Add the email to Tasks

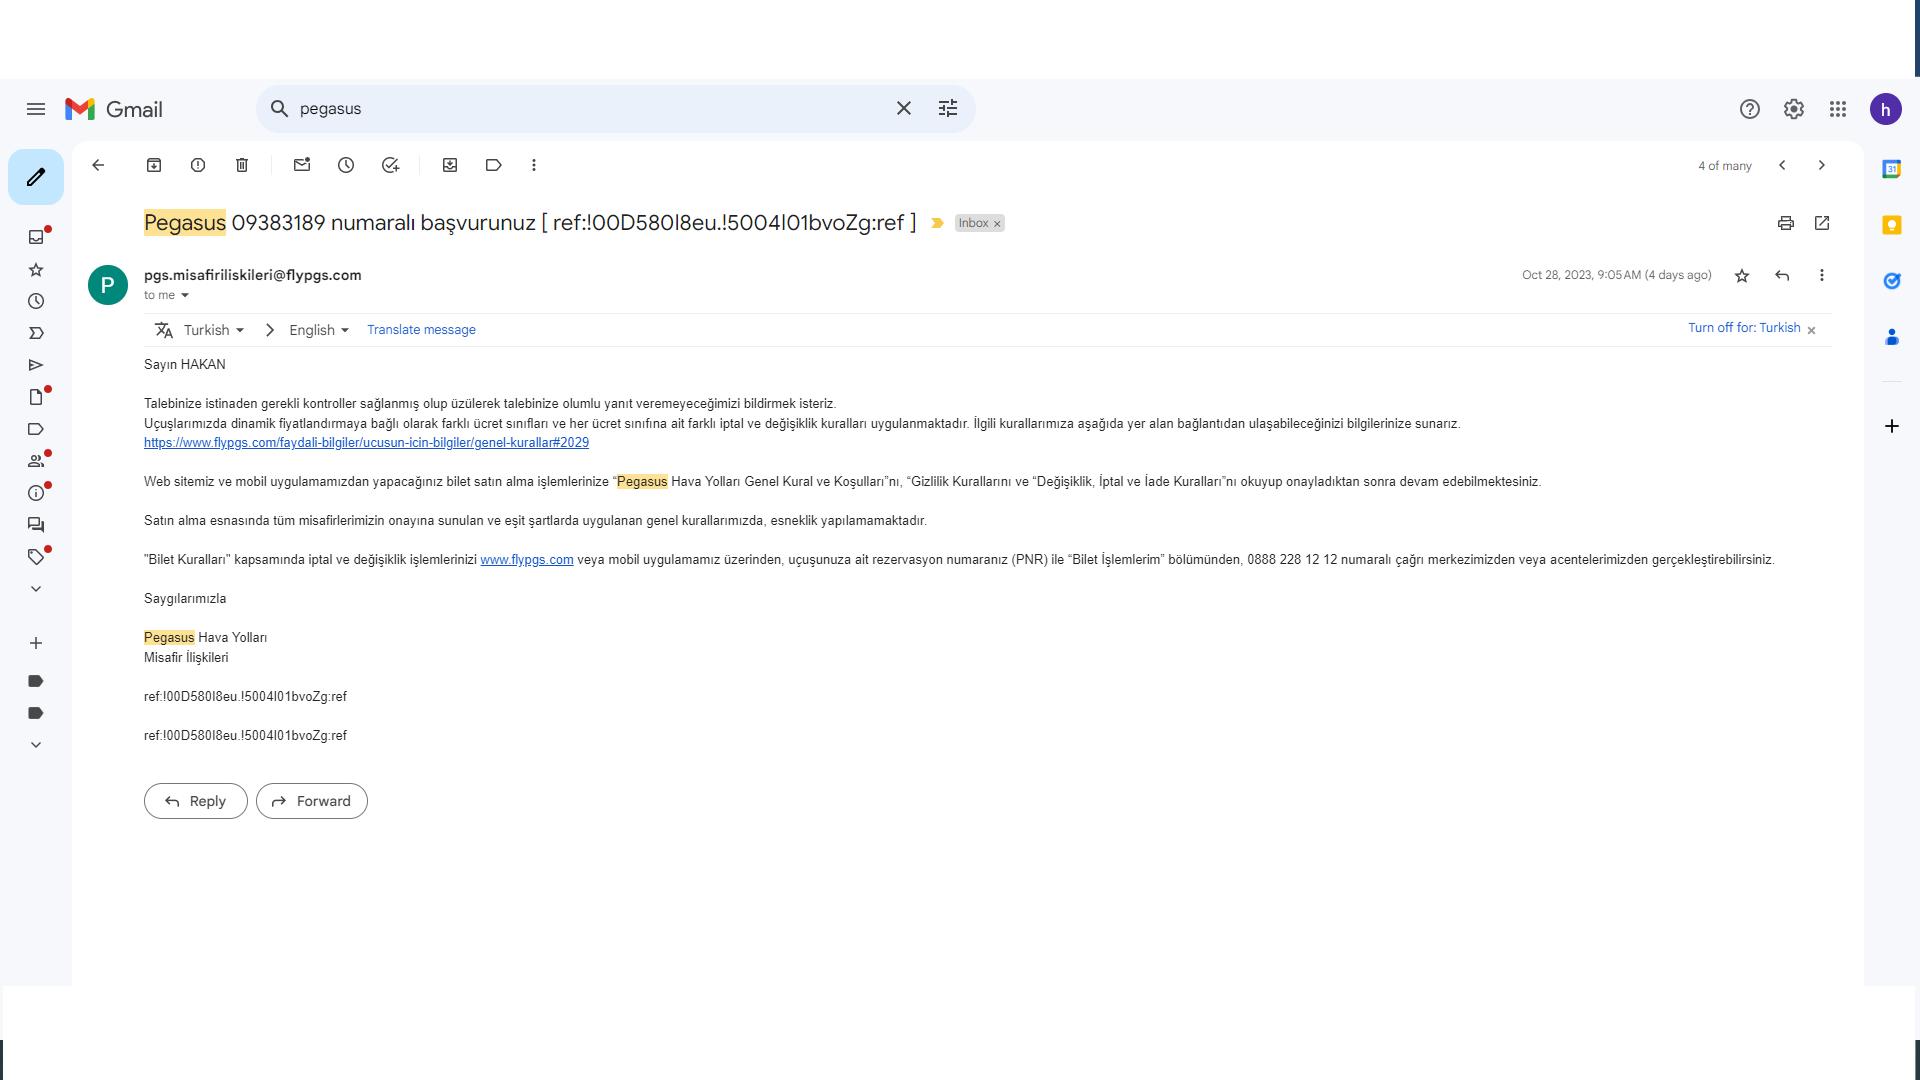[391, 165]
